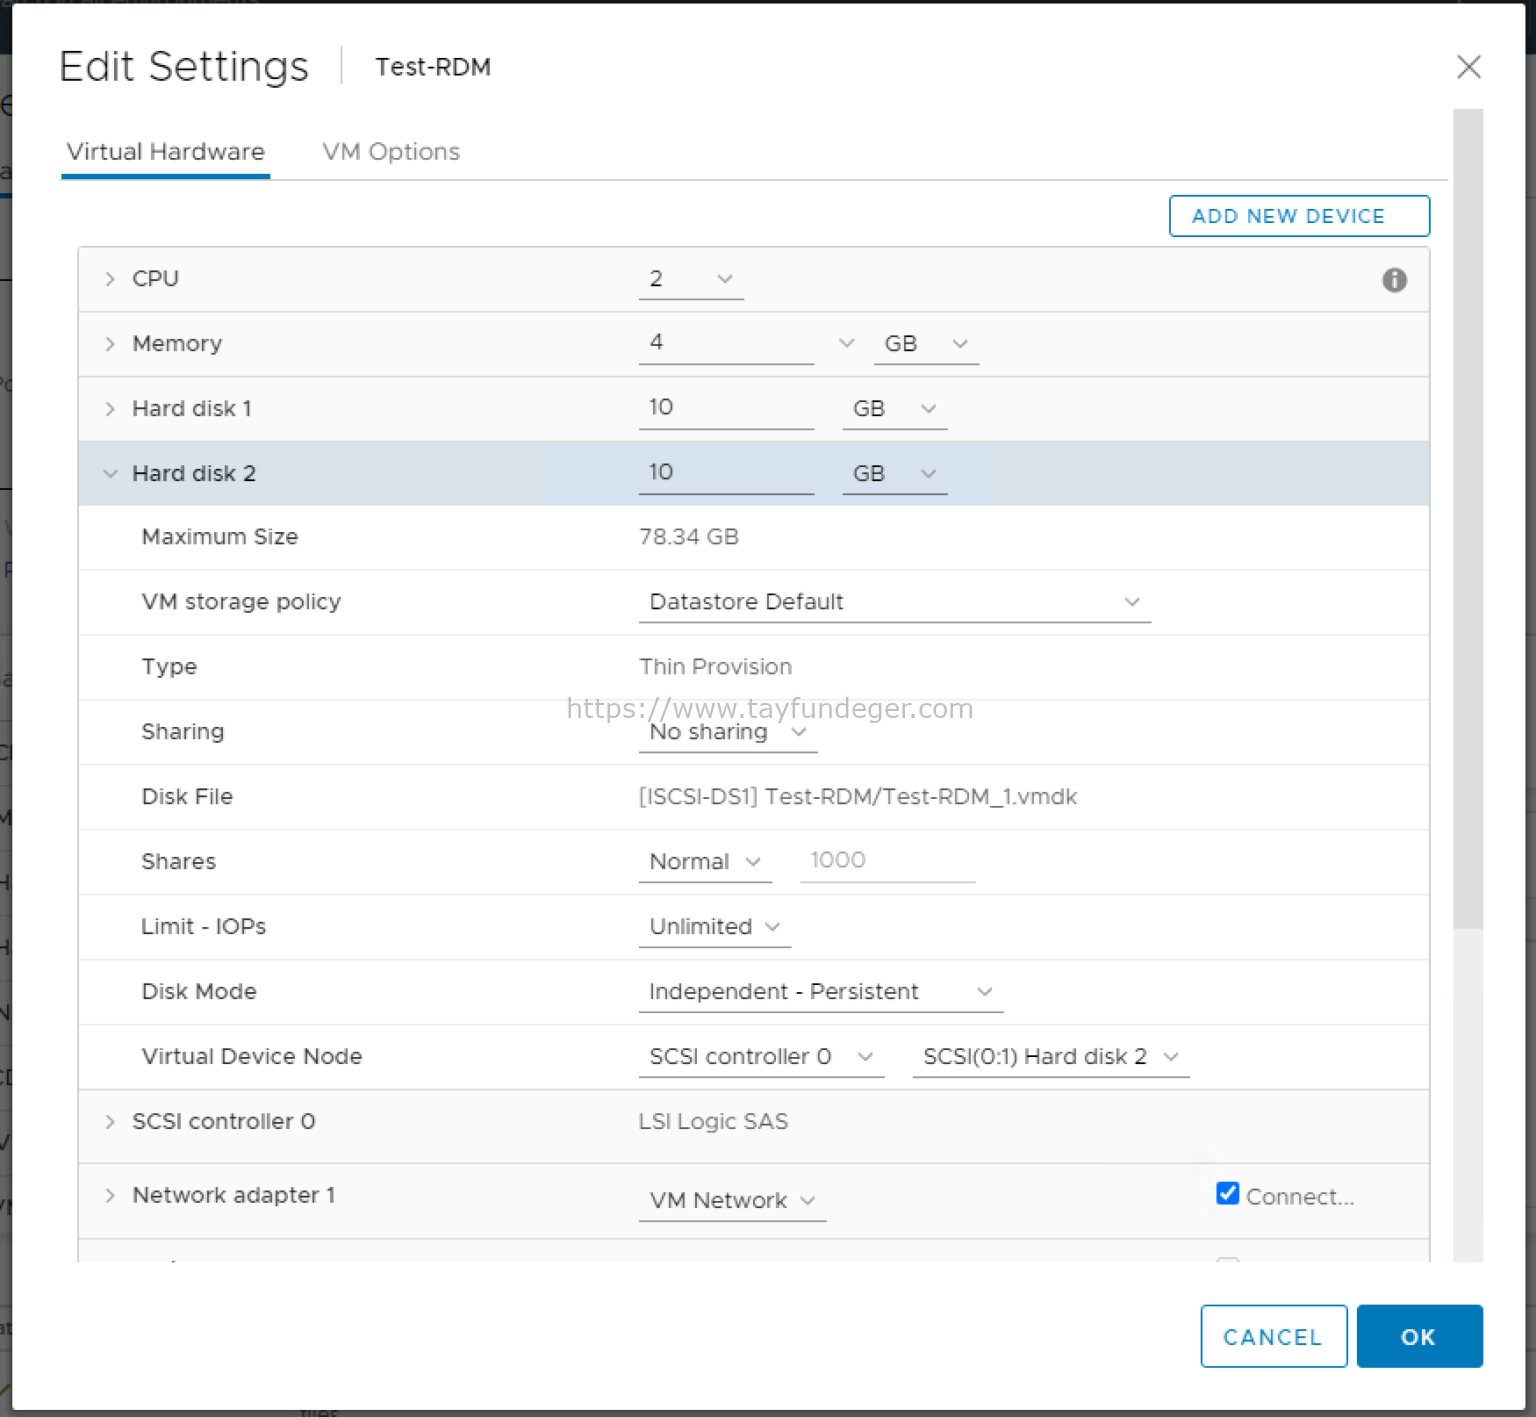Click the CPU info icon

pyautogui.click(x=1394, y=280)
